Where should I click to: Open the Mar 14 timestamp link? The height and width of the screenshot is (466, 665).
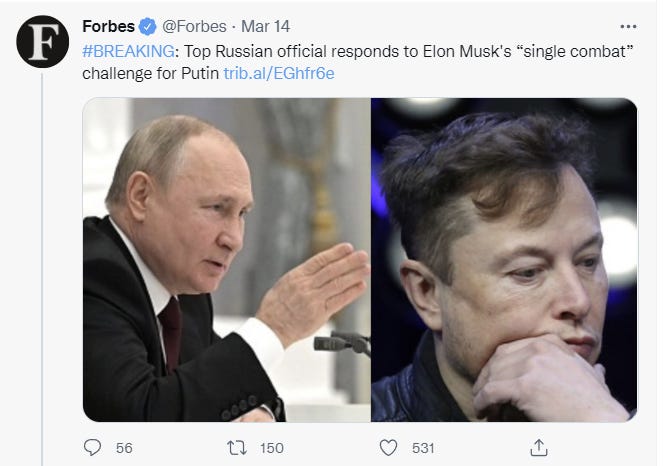265,27
